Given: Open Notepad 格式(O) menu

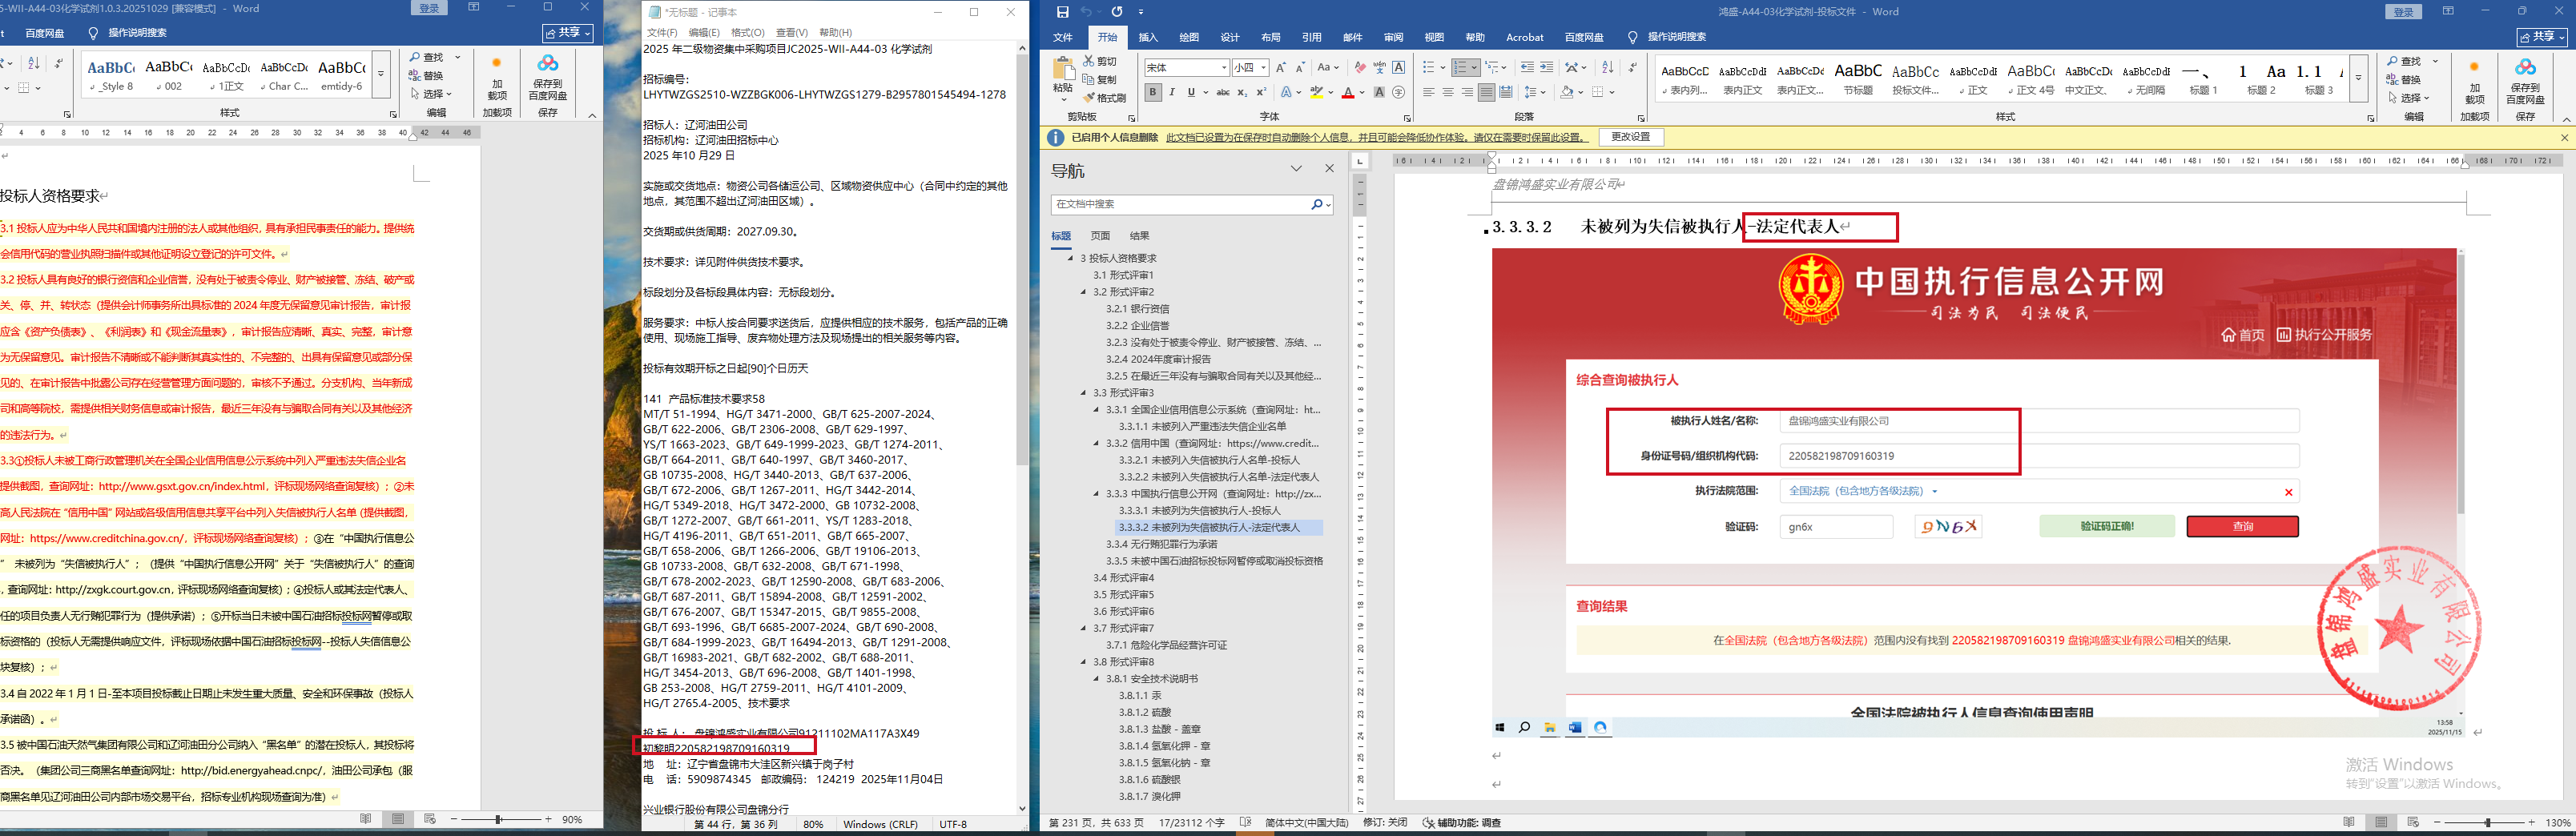Looking at the screenshot, I should click(x=747, y=32).
